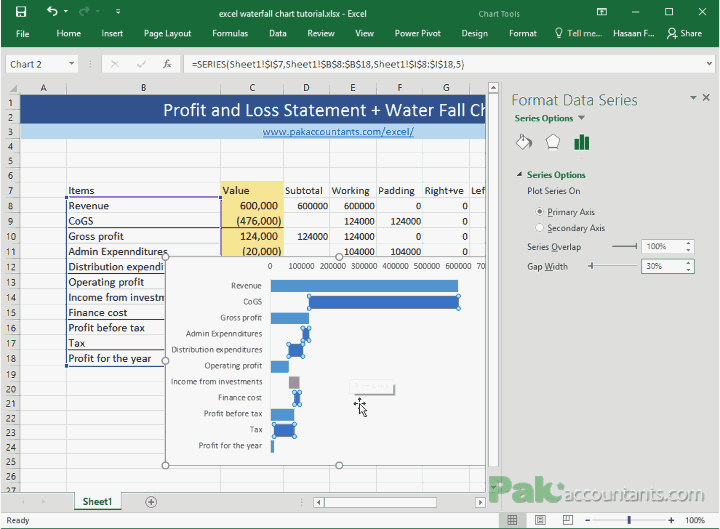
Task: Adjust the Series Overlap slider
Action: tap(636, 247)
